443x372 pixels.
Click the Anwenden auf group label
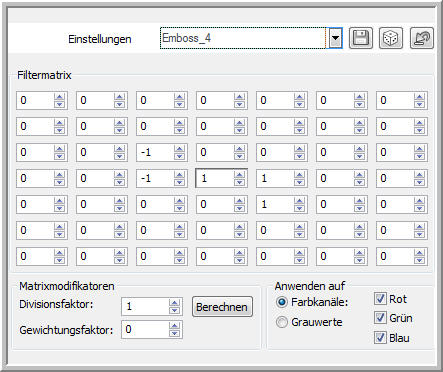[310, 286]
